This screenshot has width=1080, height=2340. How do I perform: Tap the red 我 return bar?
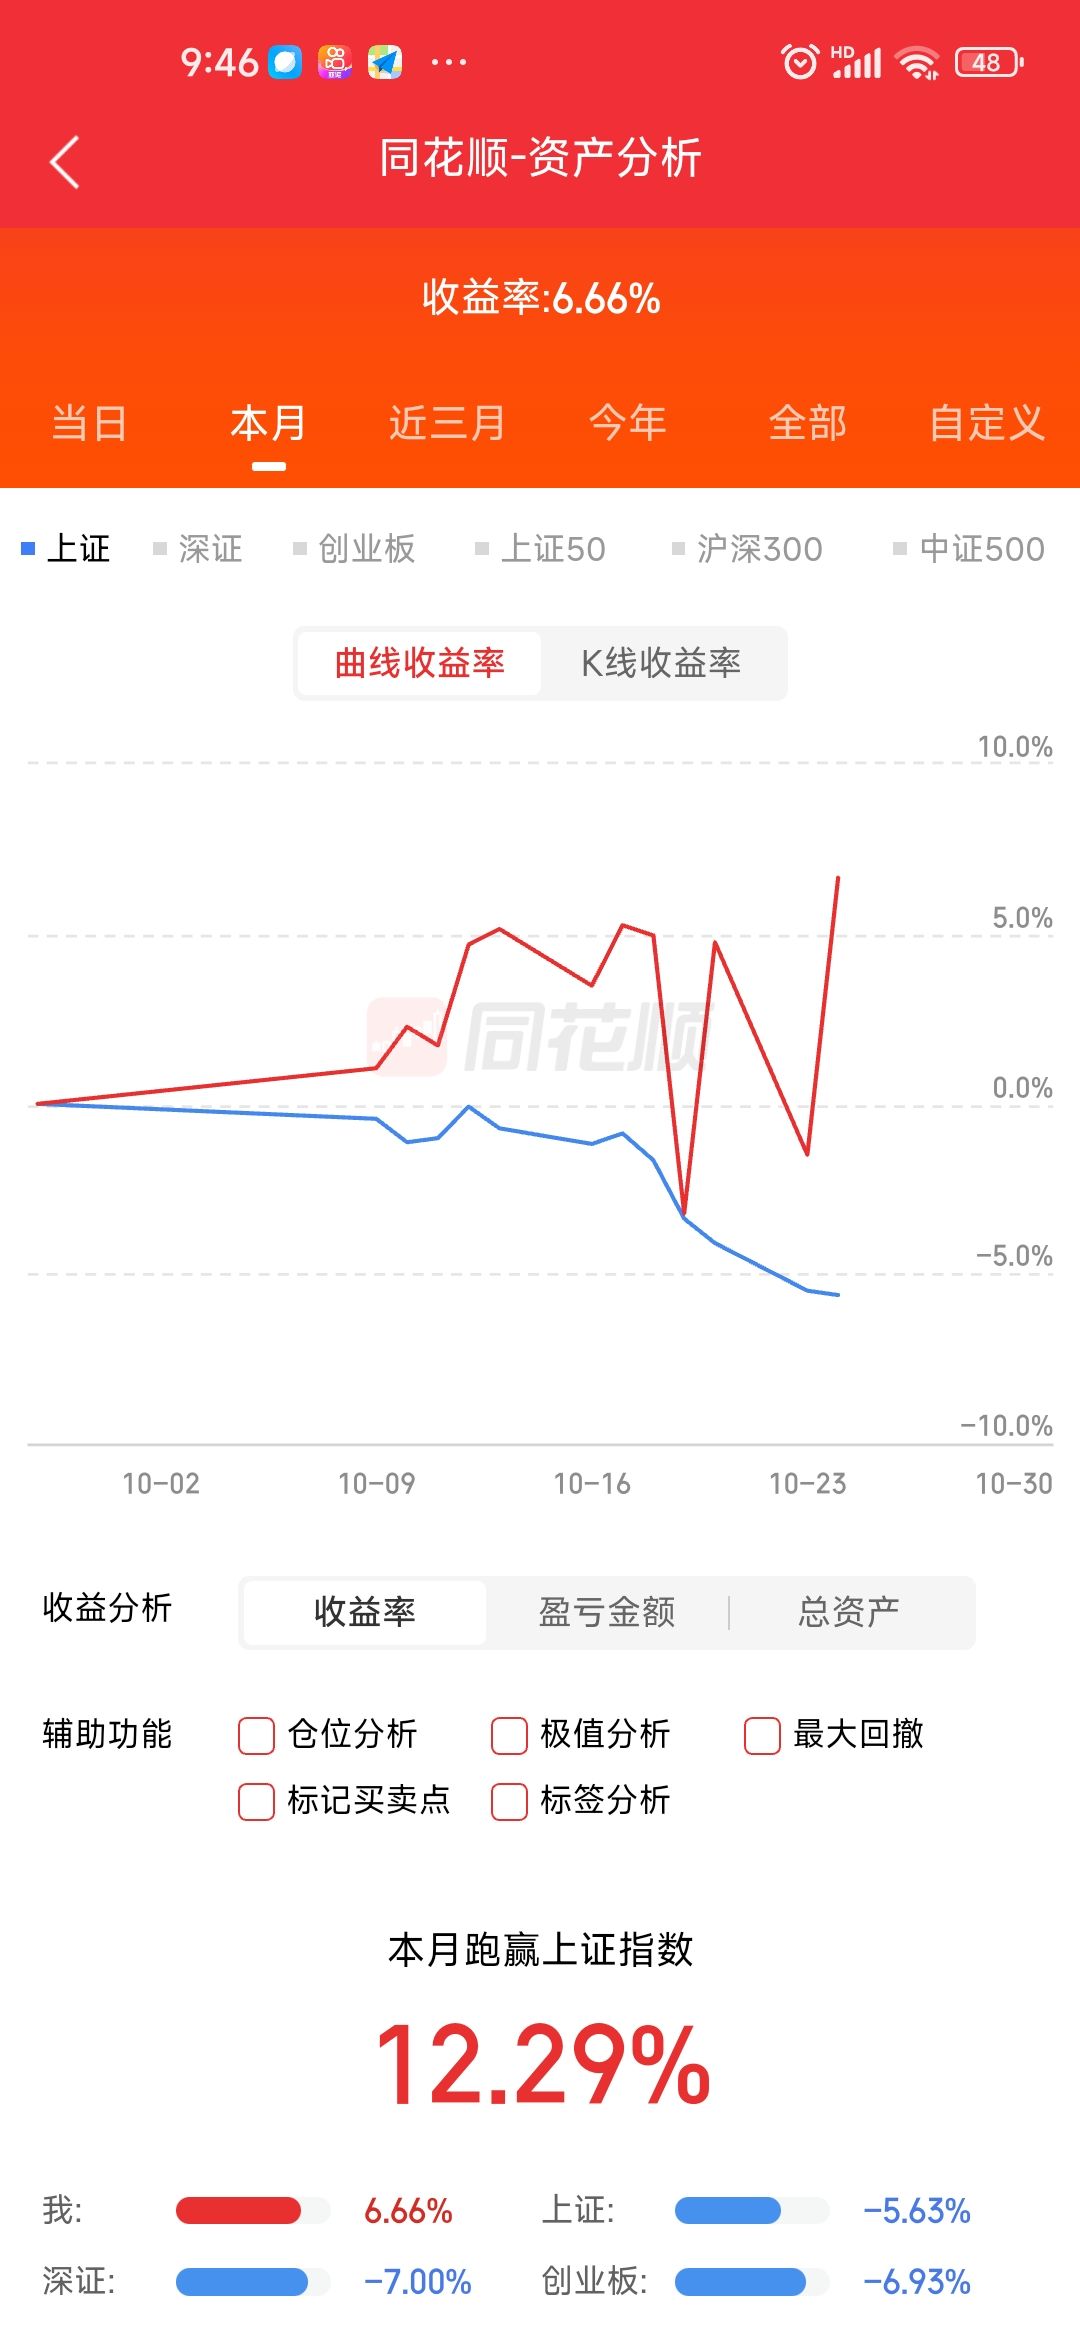238,2210
